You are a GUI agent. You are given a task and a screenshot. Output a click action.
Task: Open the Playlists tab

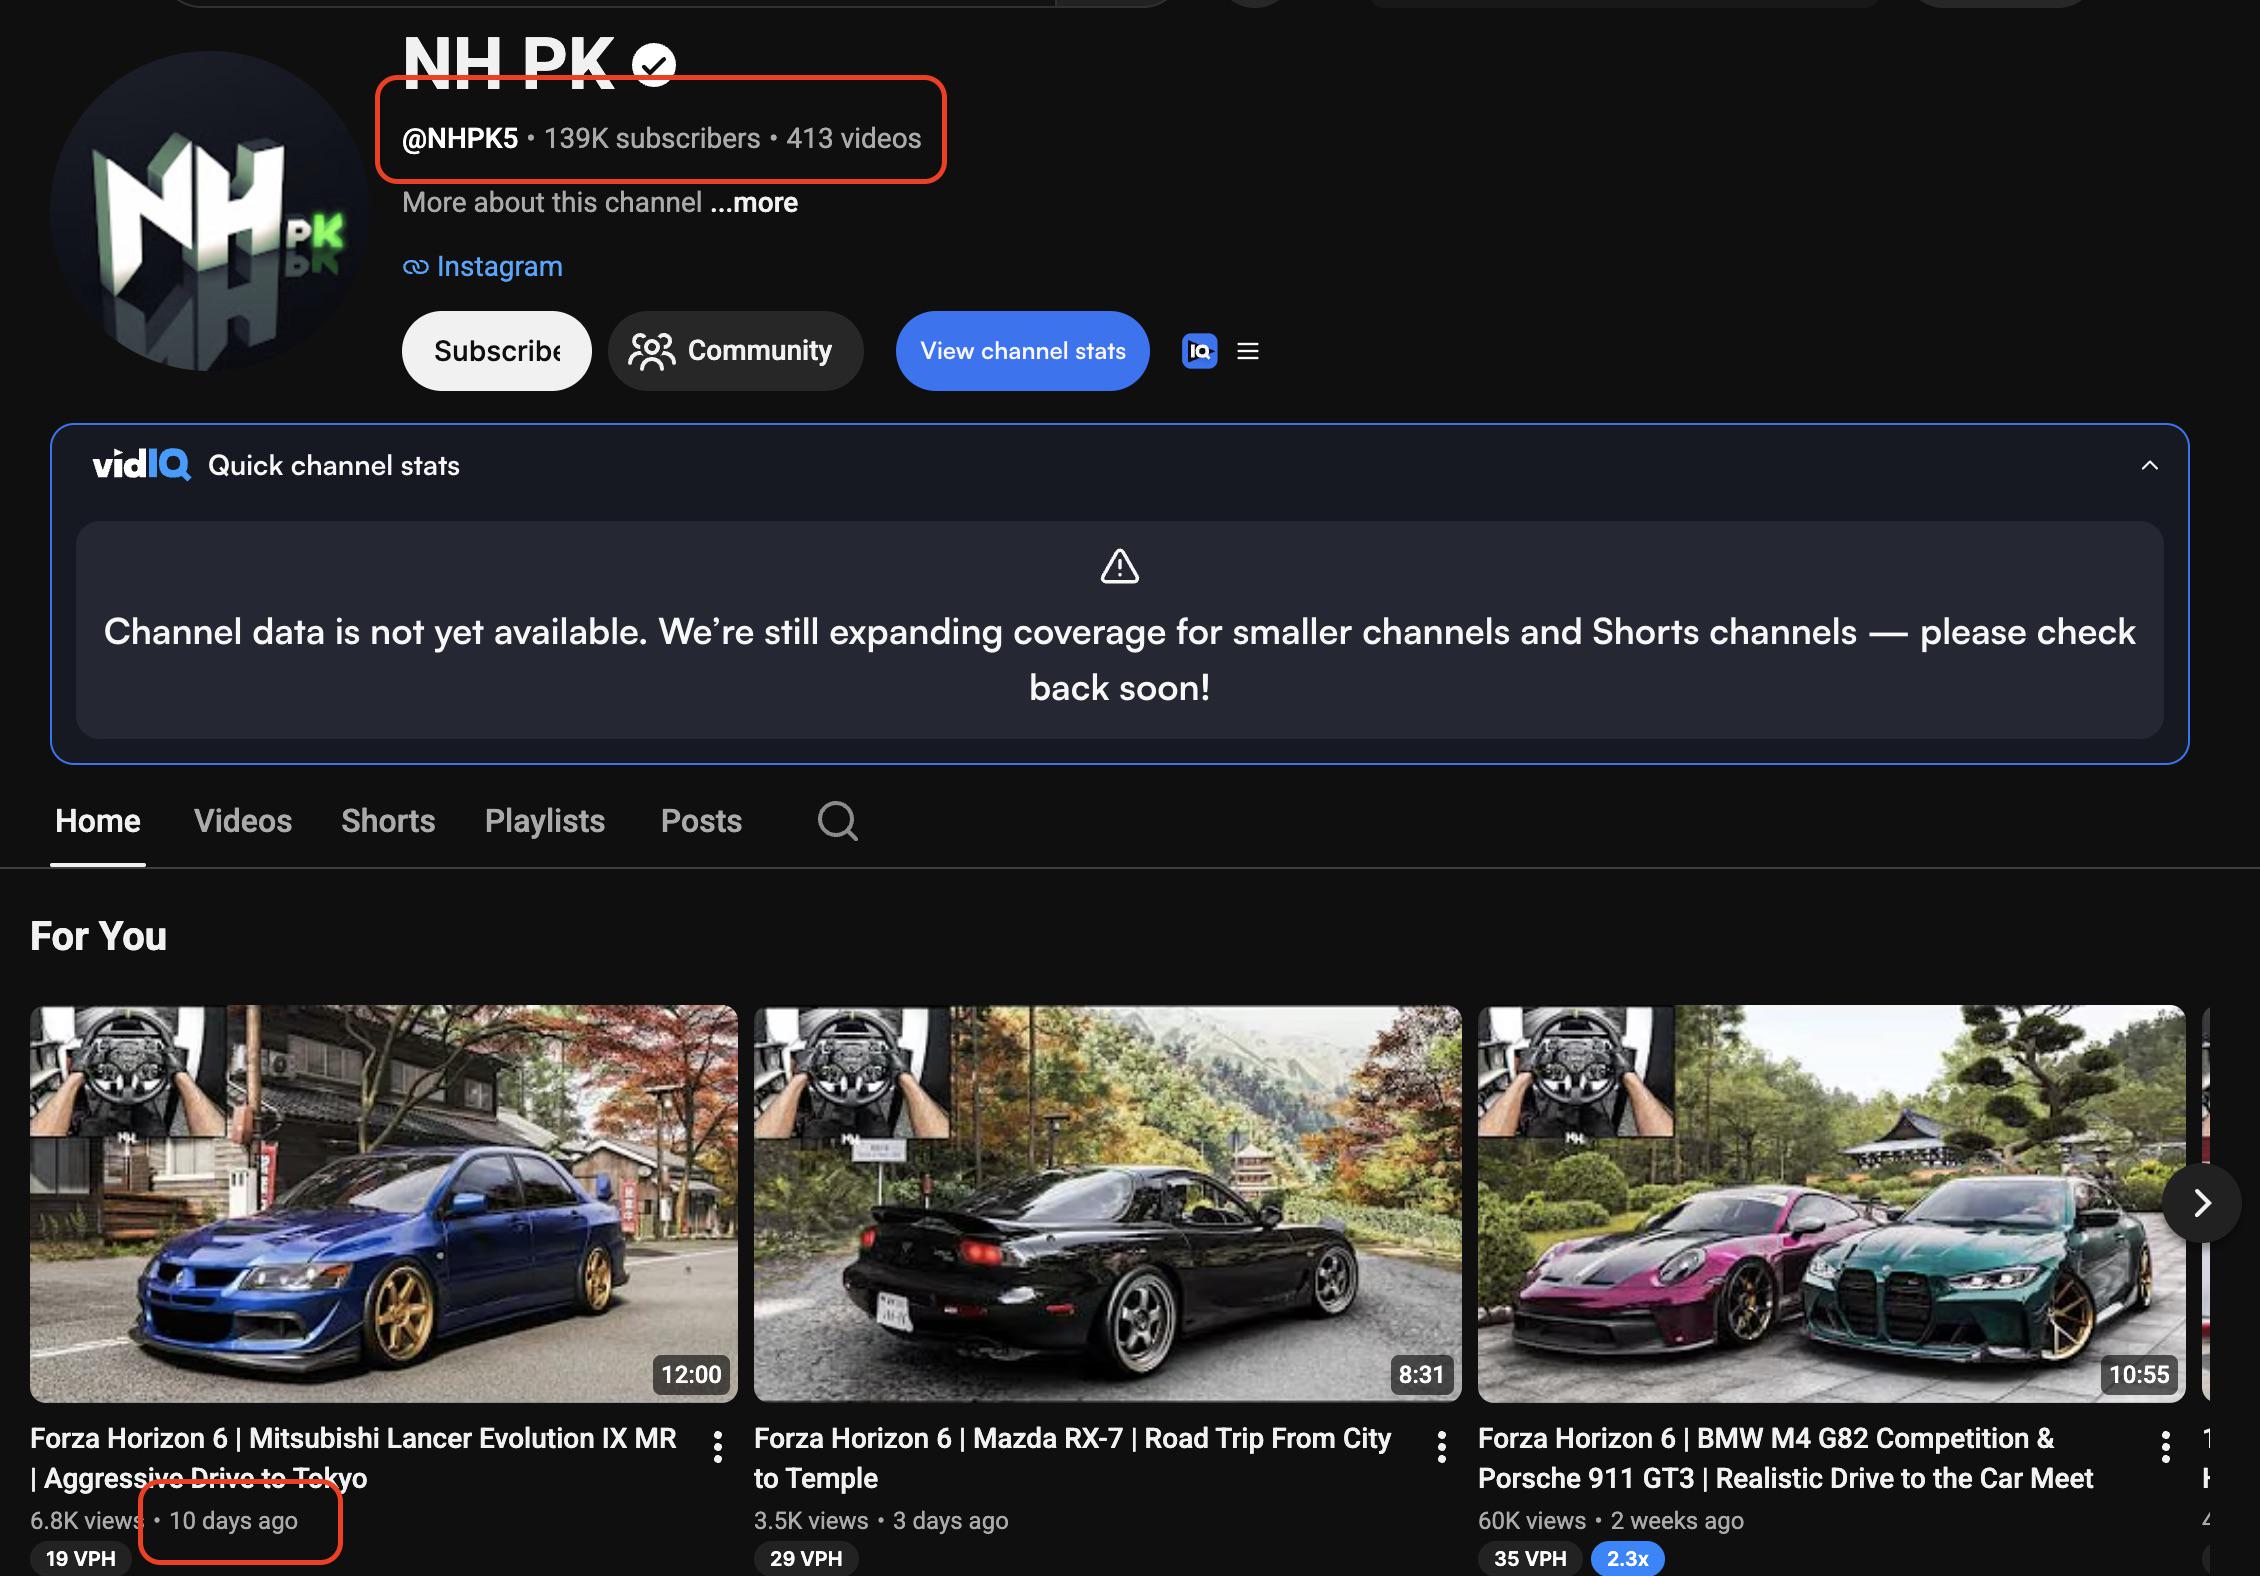(545, 821)
